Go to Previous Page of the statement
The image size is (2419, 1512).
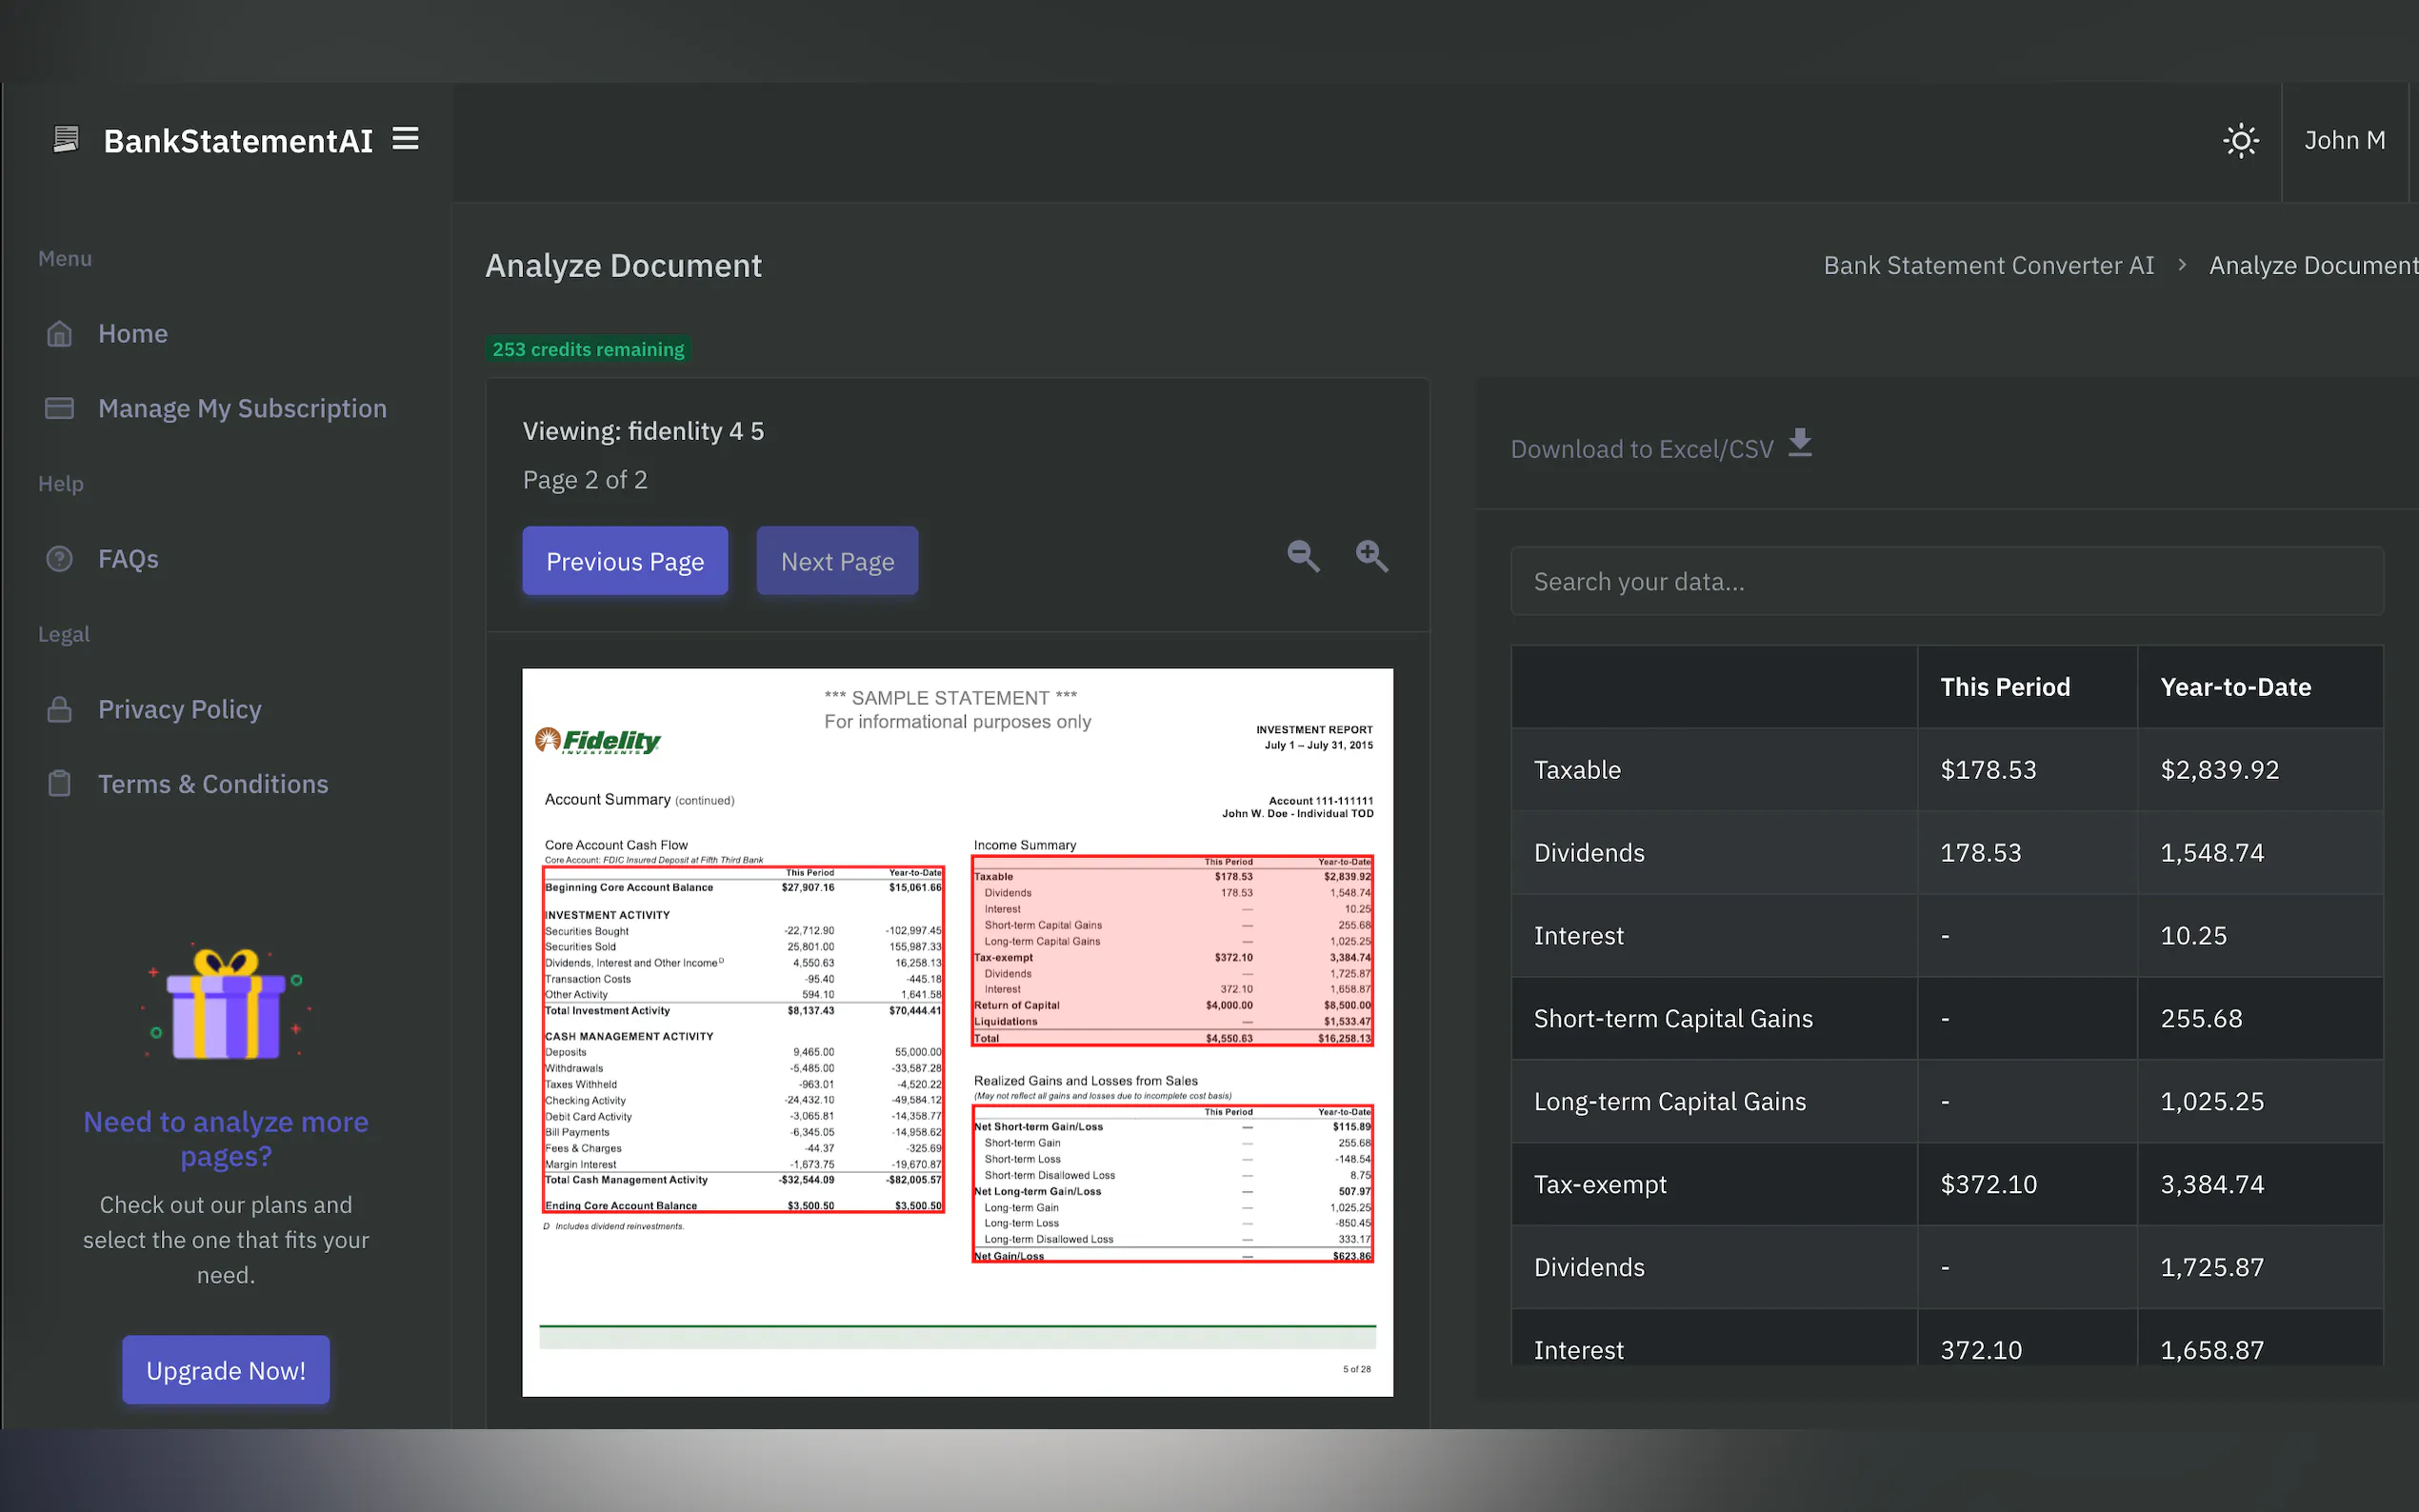click(625, 561)
